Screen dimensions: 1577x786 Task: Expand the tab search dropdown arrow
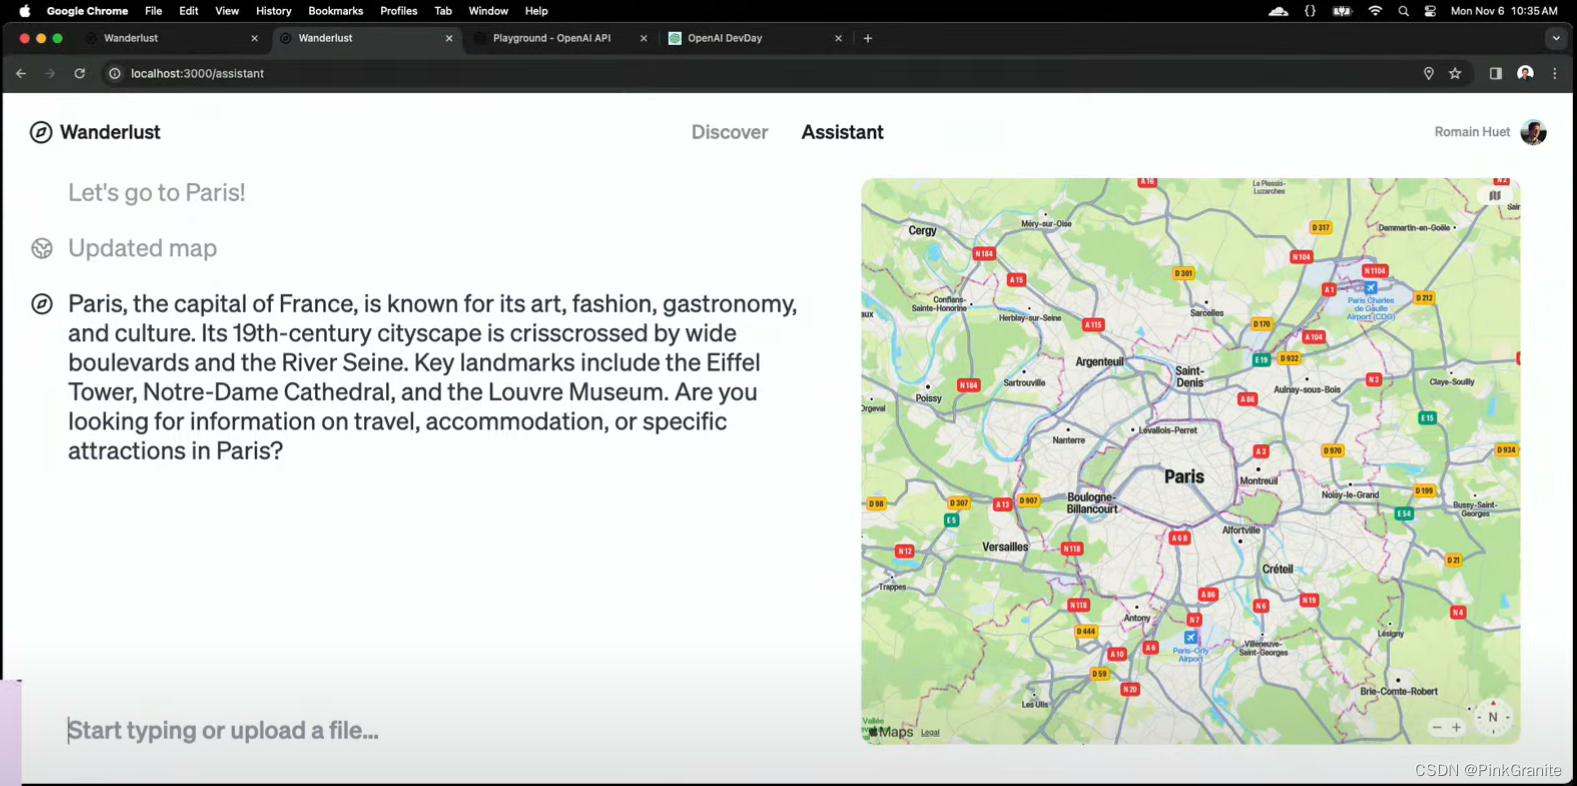(x=1556, y=38)
